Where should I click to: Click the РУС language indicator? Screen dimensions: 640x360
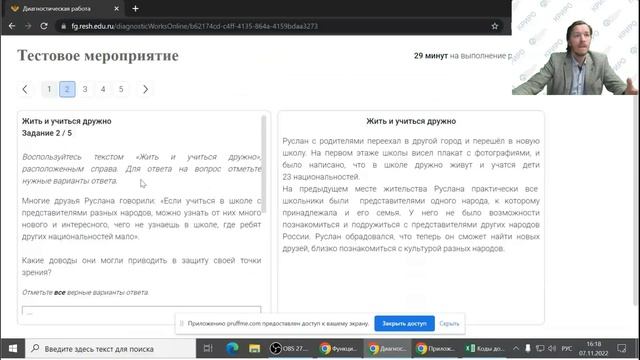pos(567,349)
